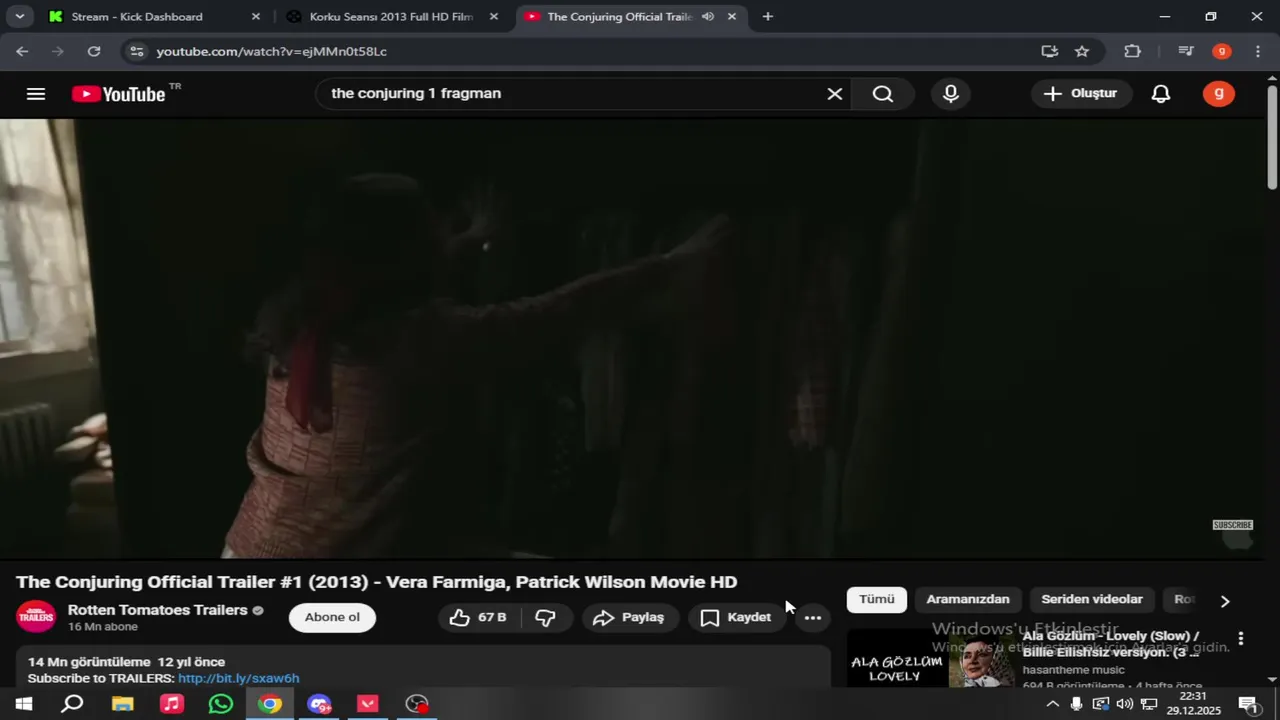Open the music app in taskbar

coord(171,704)
